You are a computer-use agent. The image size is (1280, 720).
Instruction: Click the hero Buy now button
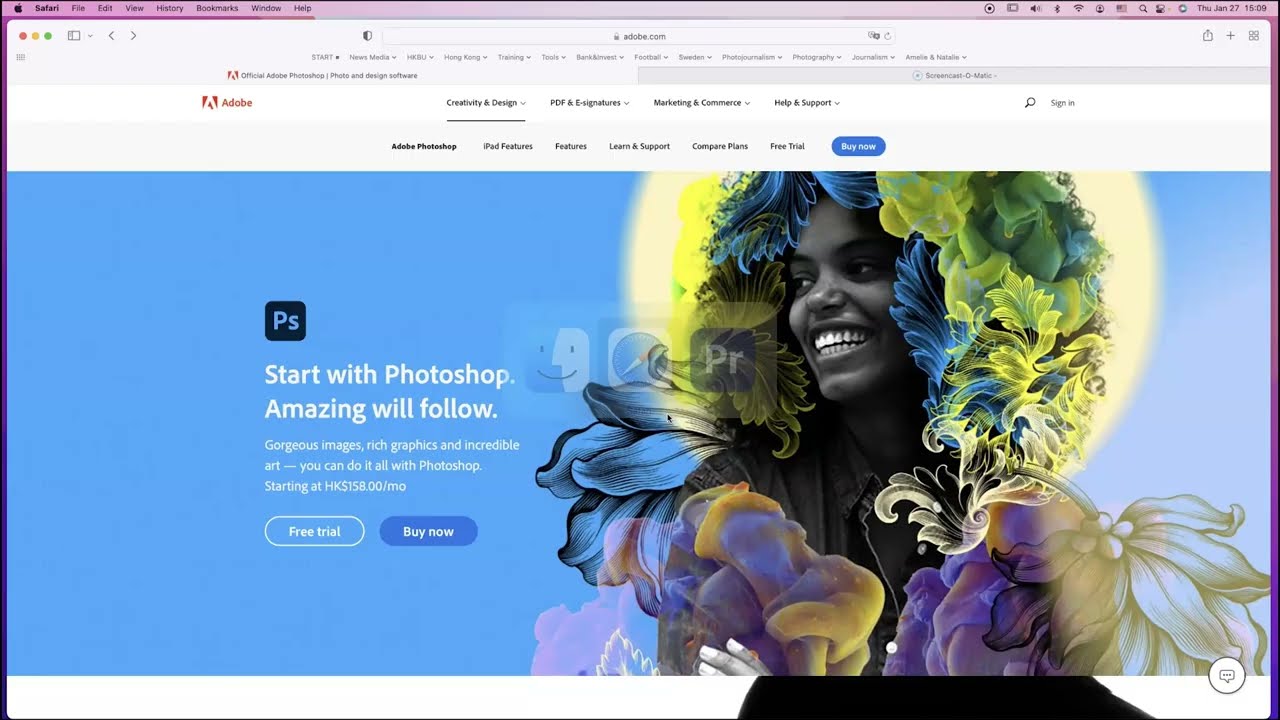click(428, 531)
